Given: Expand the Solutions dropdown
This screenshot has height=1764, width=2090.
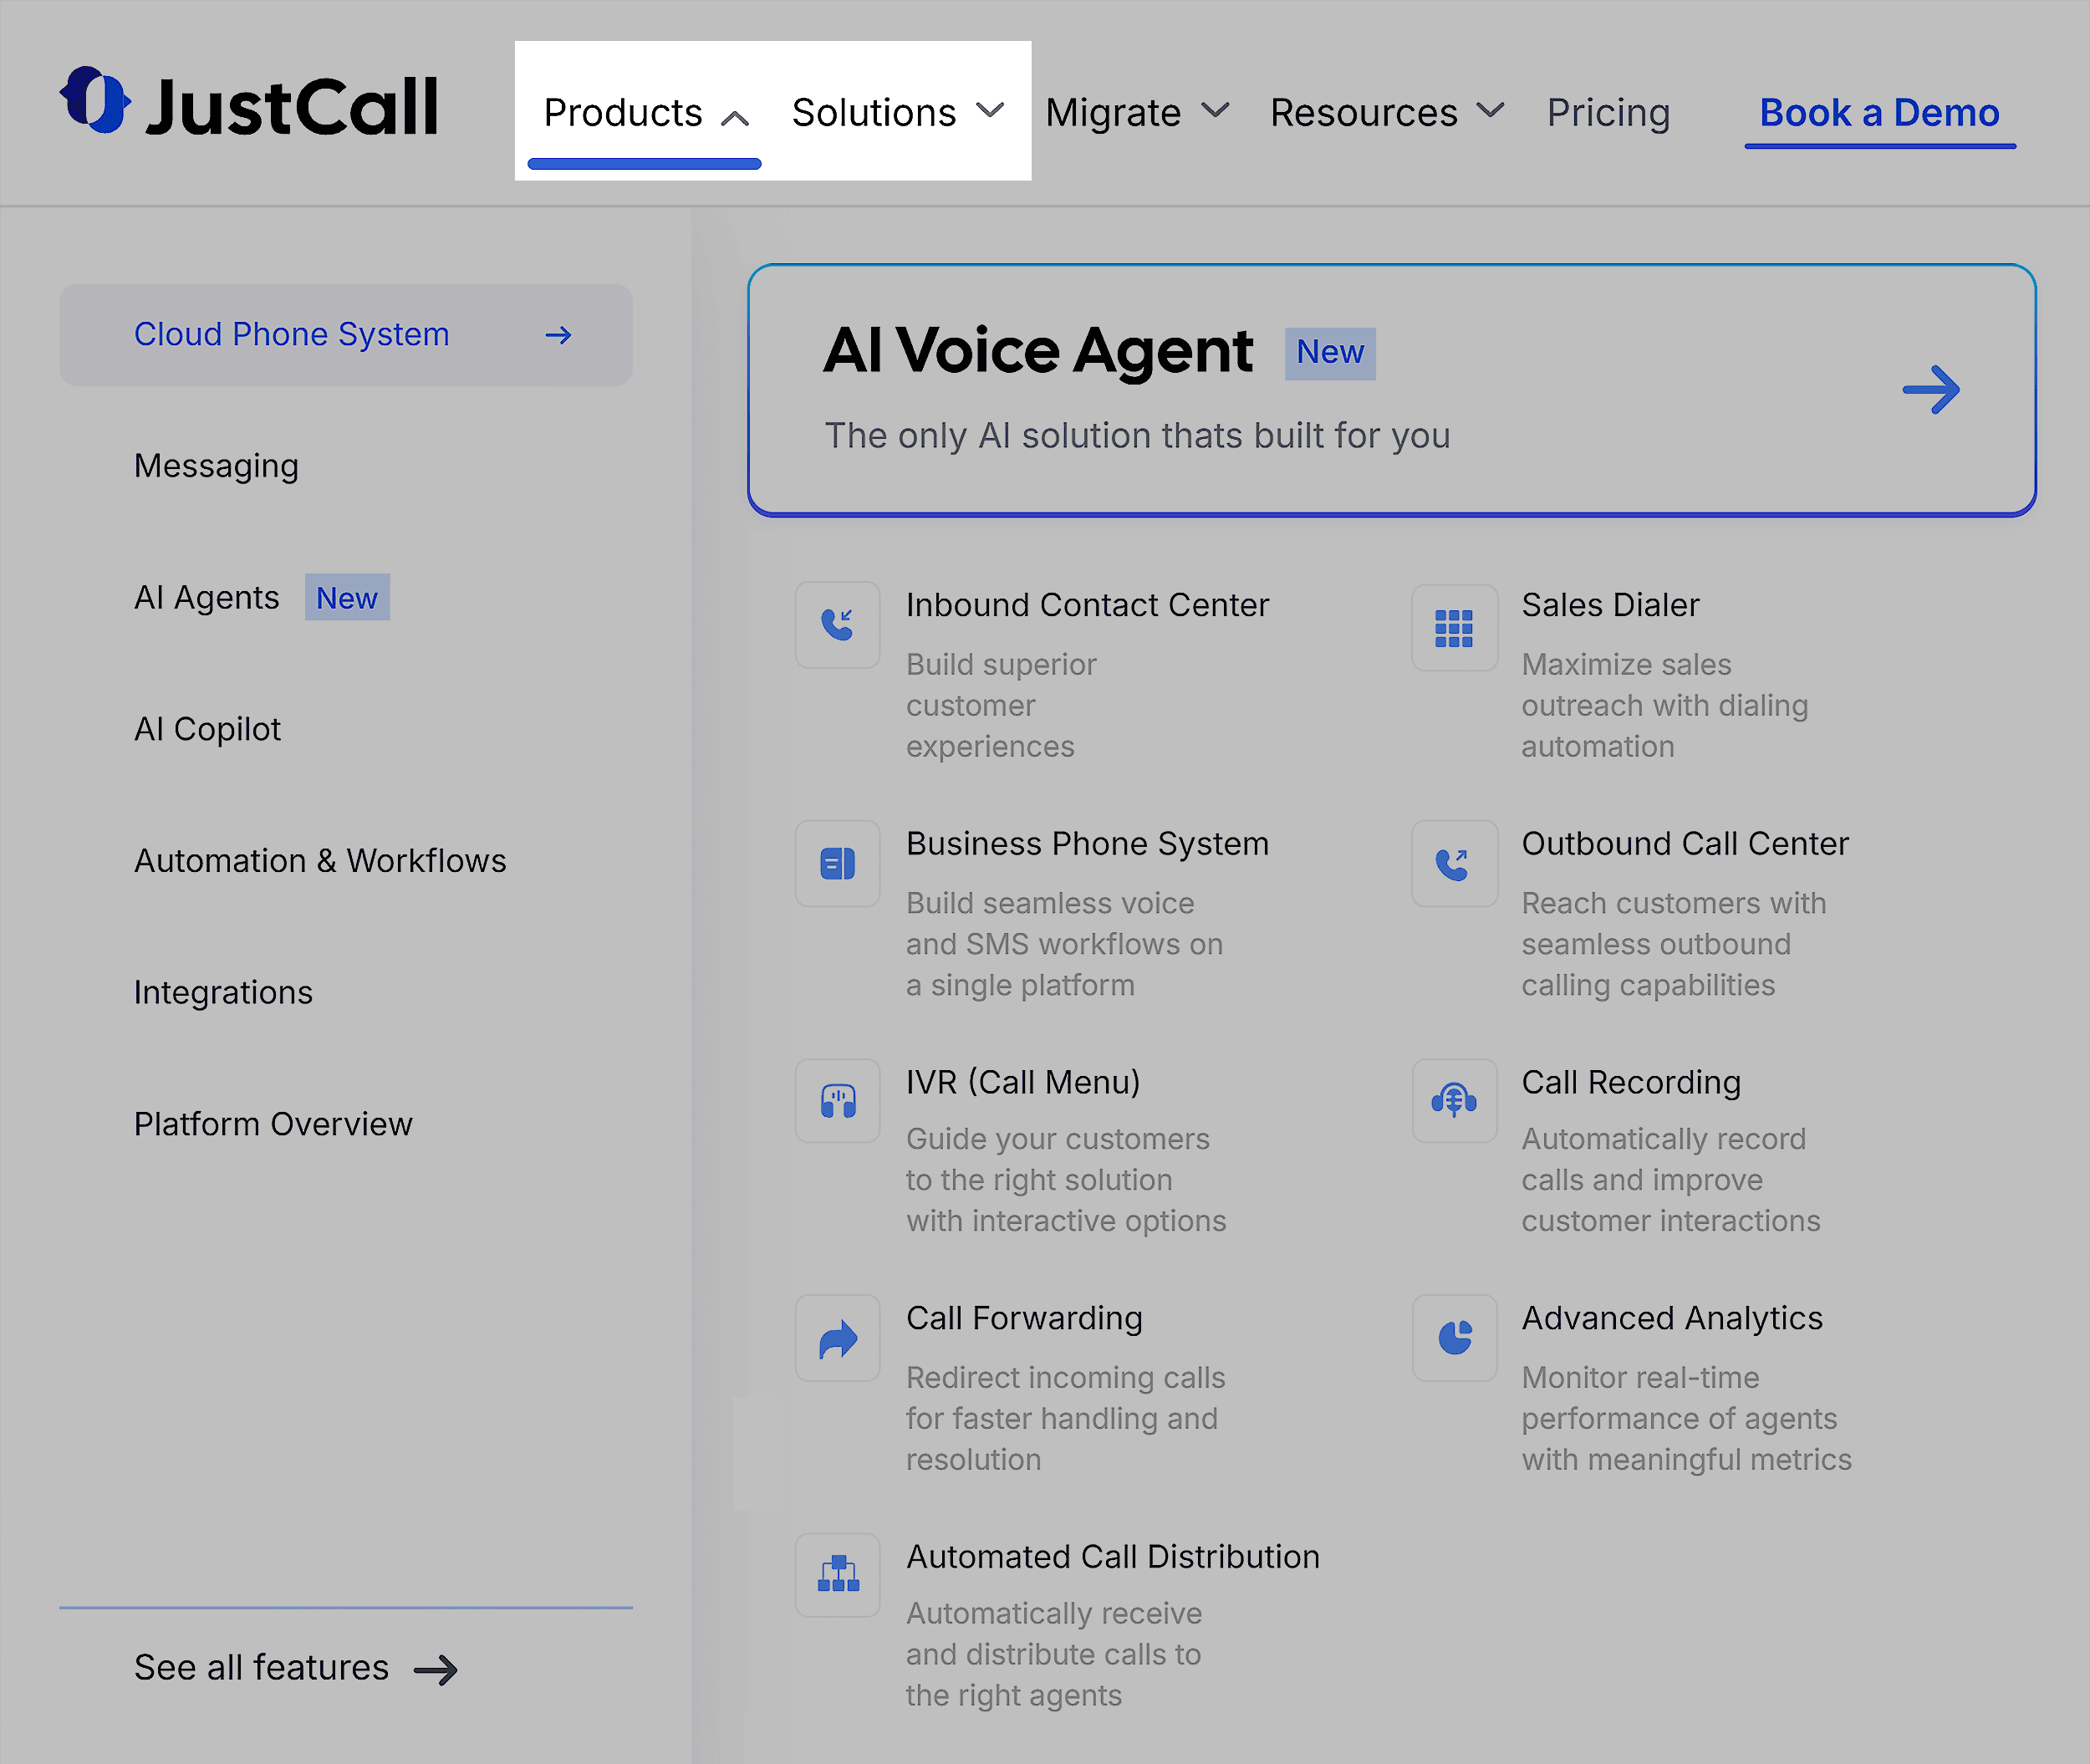Looking at the screenshot, I should (897, 112).
